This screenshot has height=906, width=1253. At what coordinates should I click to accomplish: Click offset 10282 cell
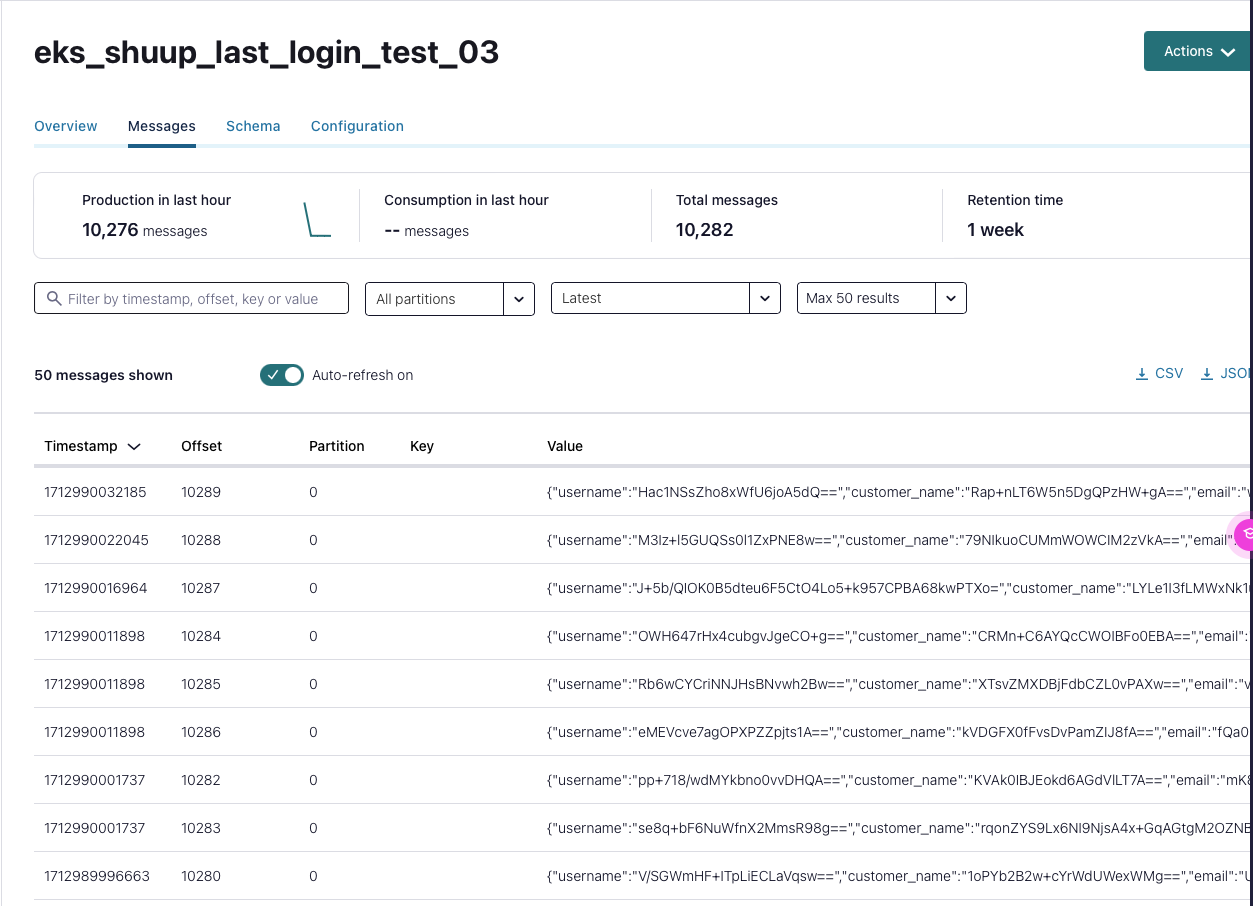click(201, 780)
